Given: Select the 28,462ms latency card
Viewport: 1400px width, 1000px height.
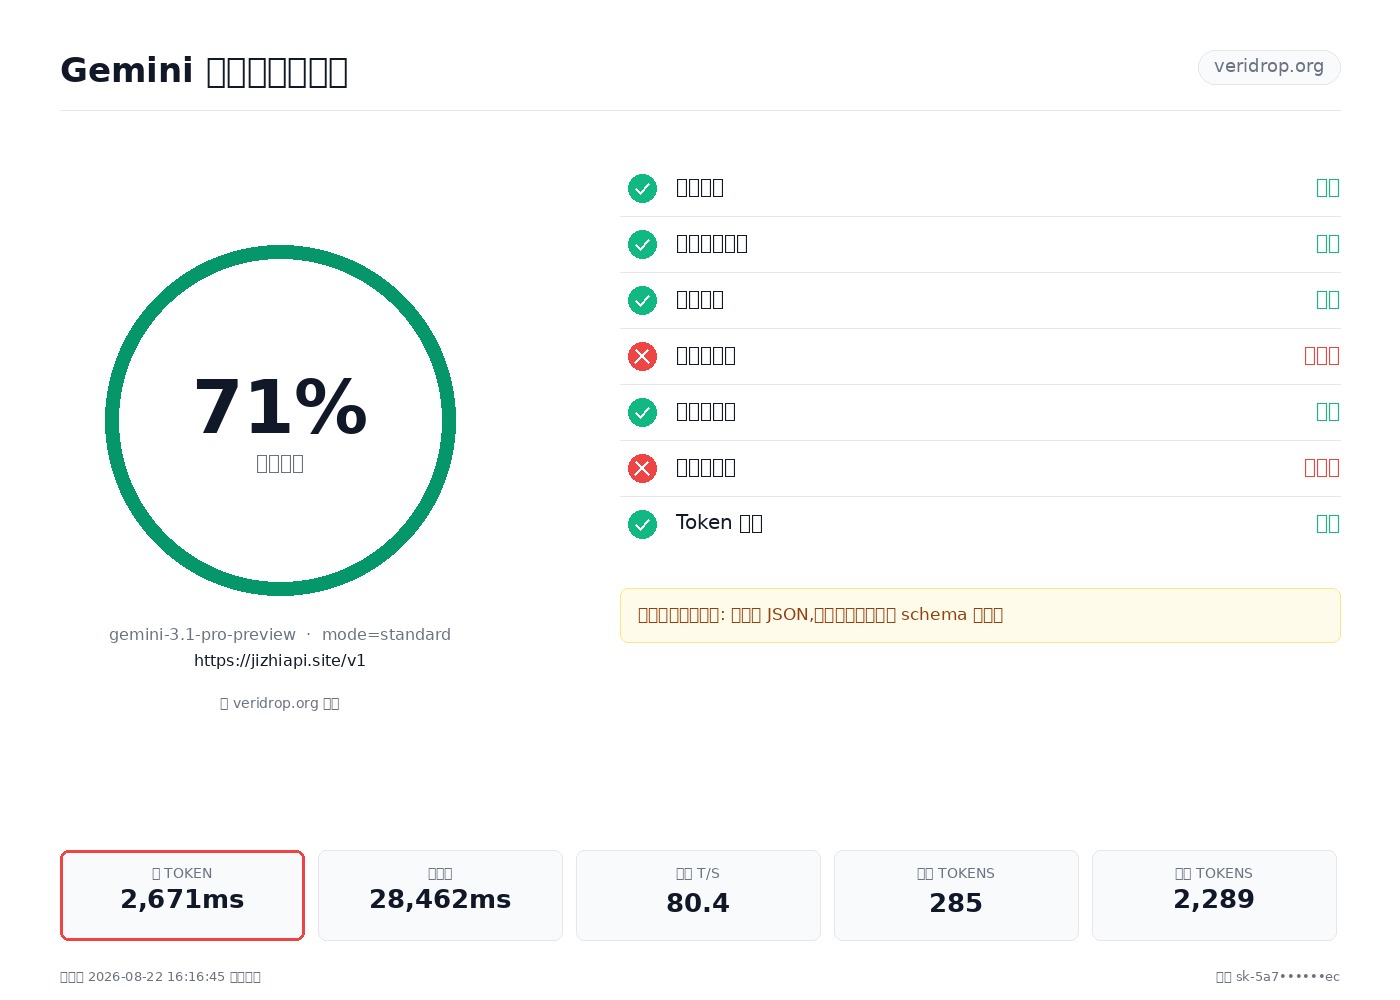Looking at the screenshot, I should tap(440, 895).
